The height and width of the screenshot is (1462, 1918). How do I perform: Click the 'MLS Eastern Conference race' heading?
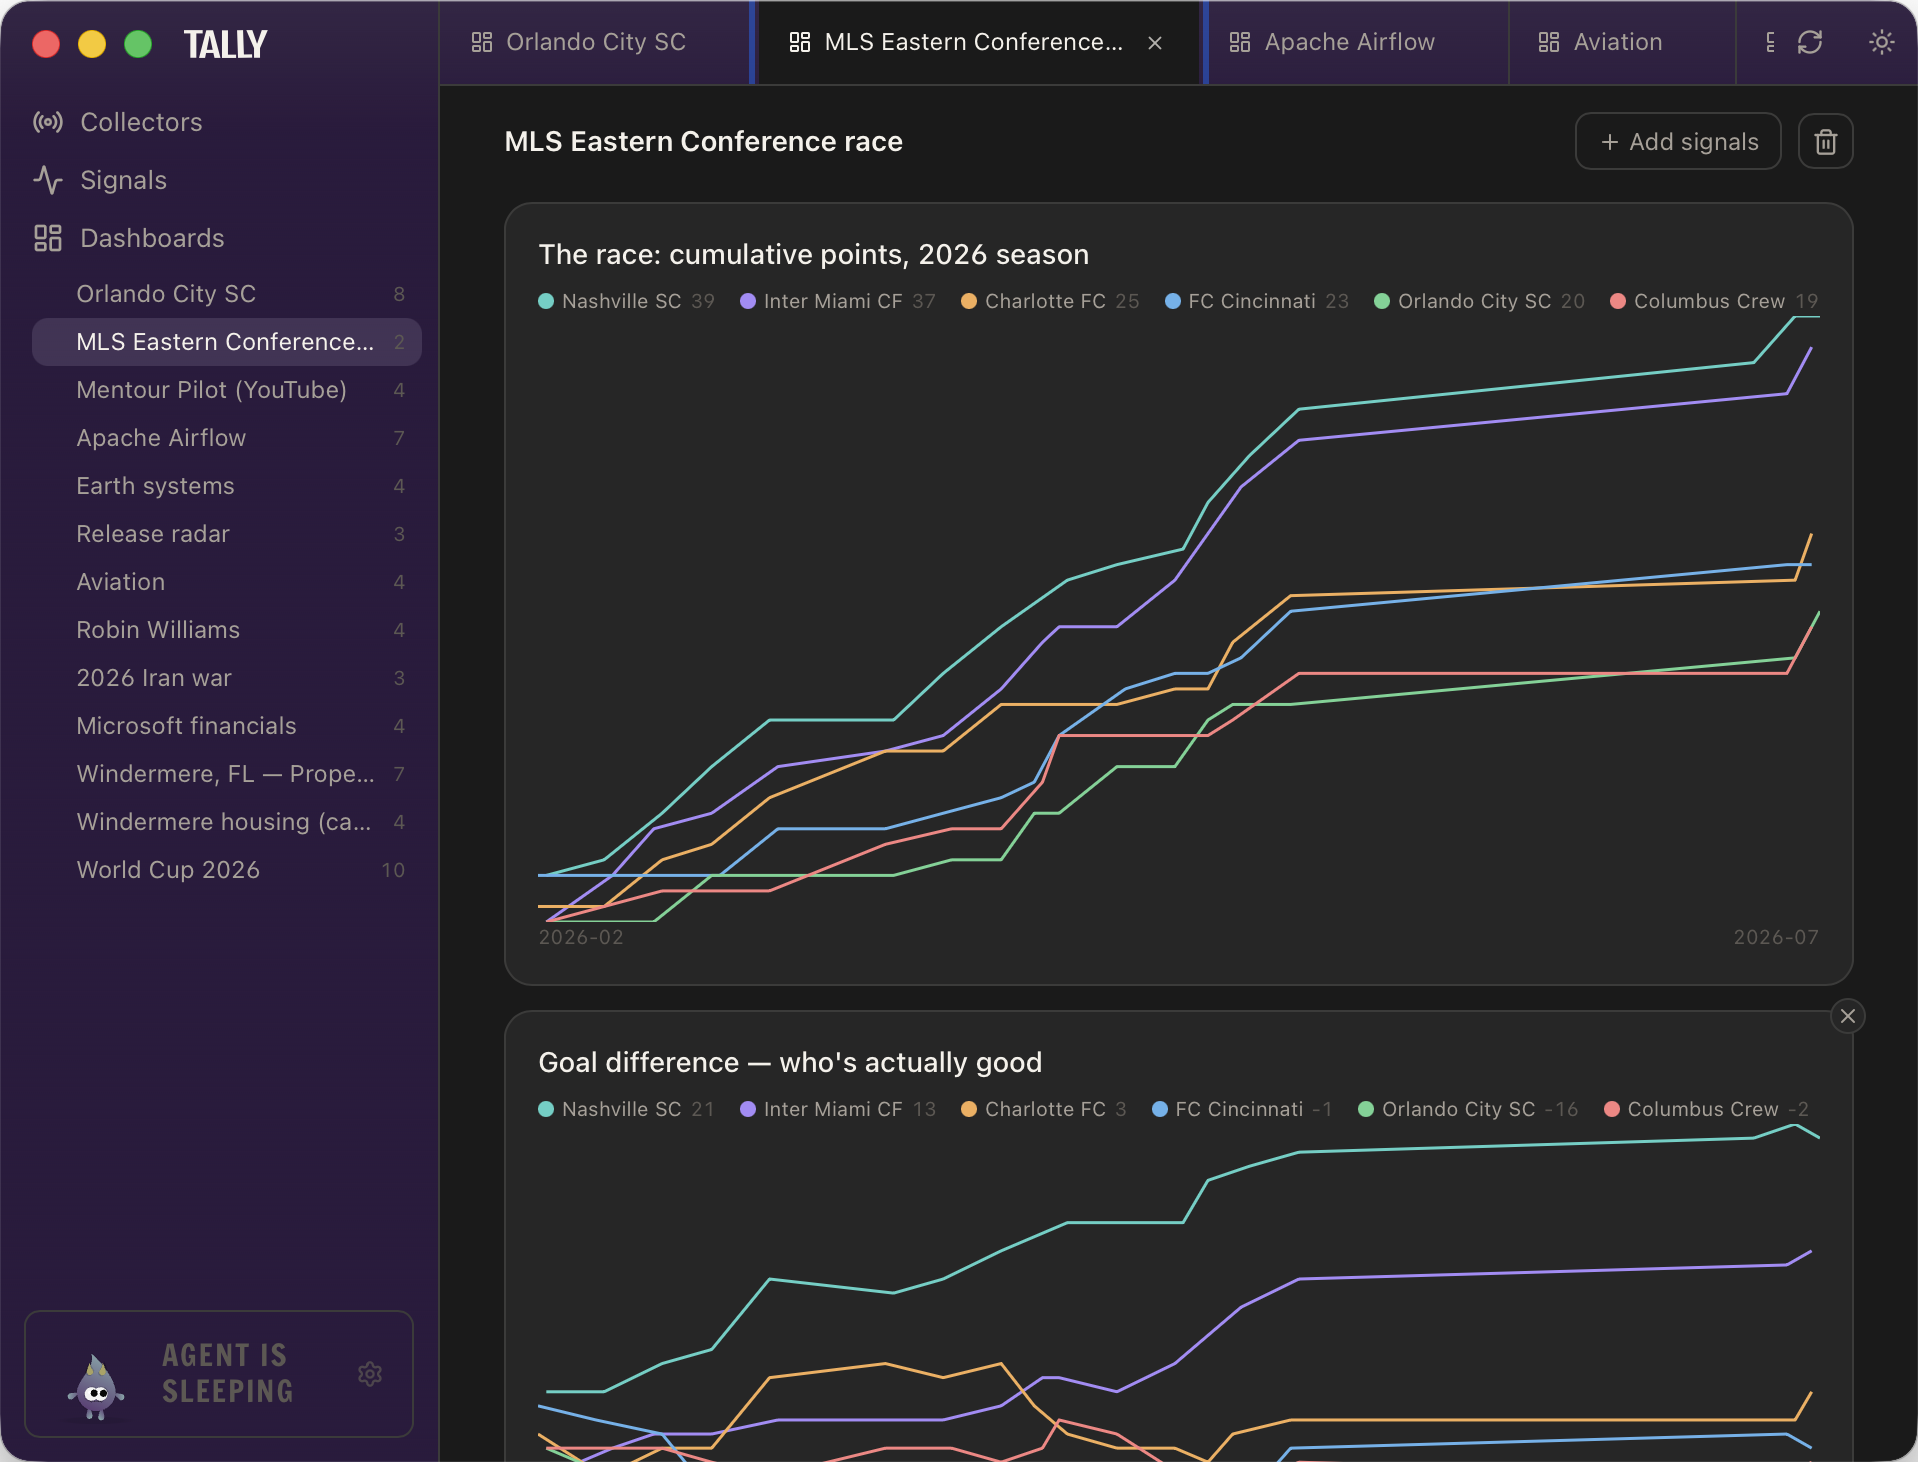point(703,142)
